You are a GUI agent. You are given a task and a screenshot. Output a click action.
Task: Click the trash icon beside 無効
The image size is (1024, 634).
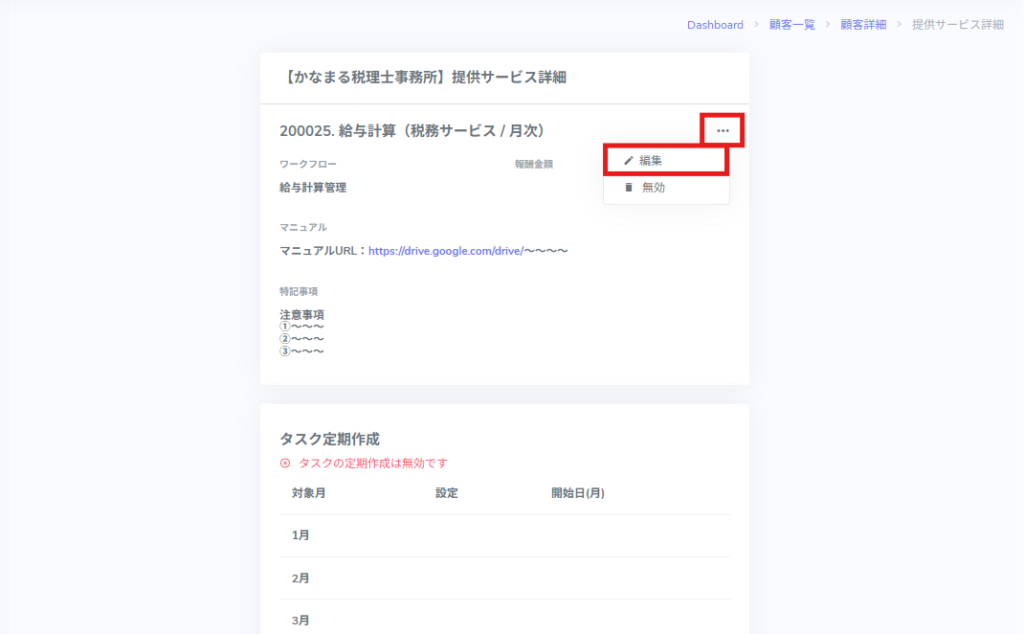pos(628,187)
